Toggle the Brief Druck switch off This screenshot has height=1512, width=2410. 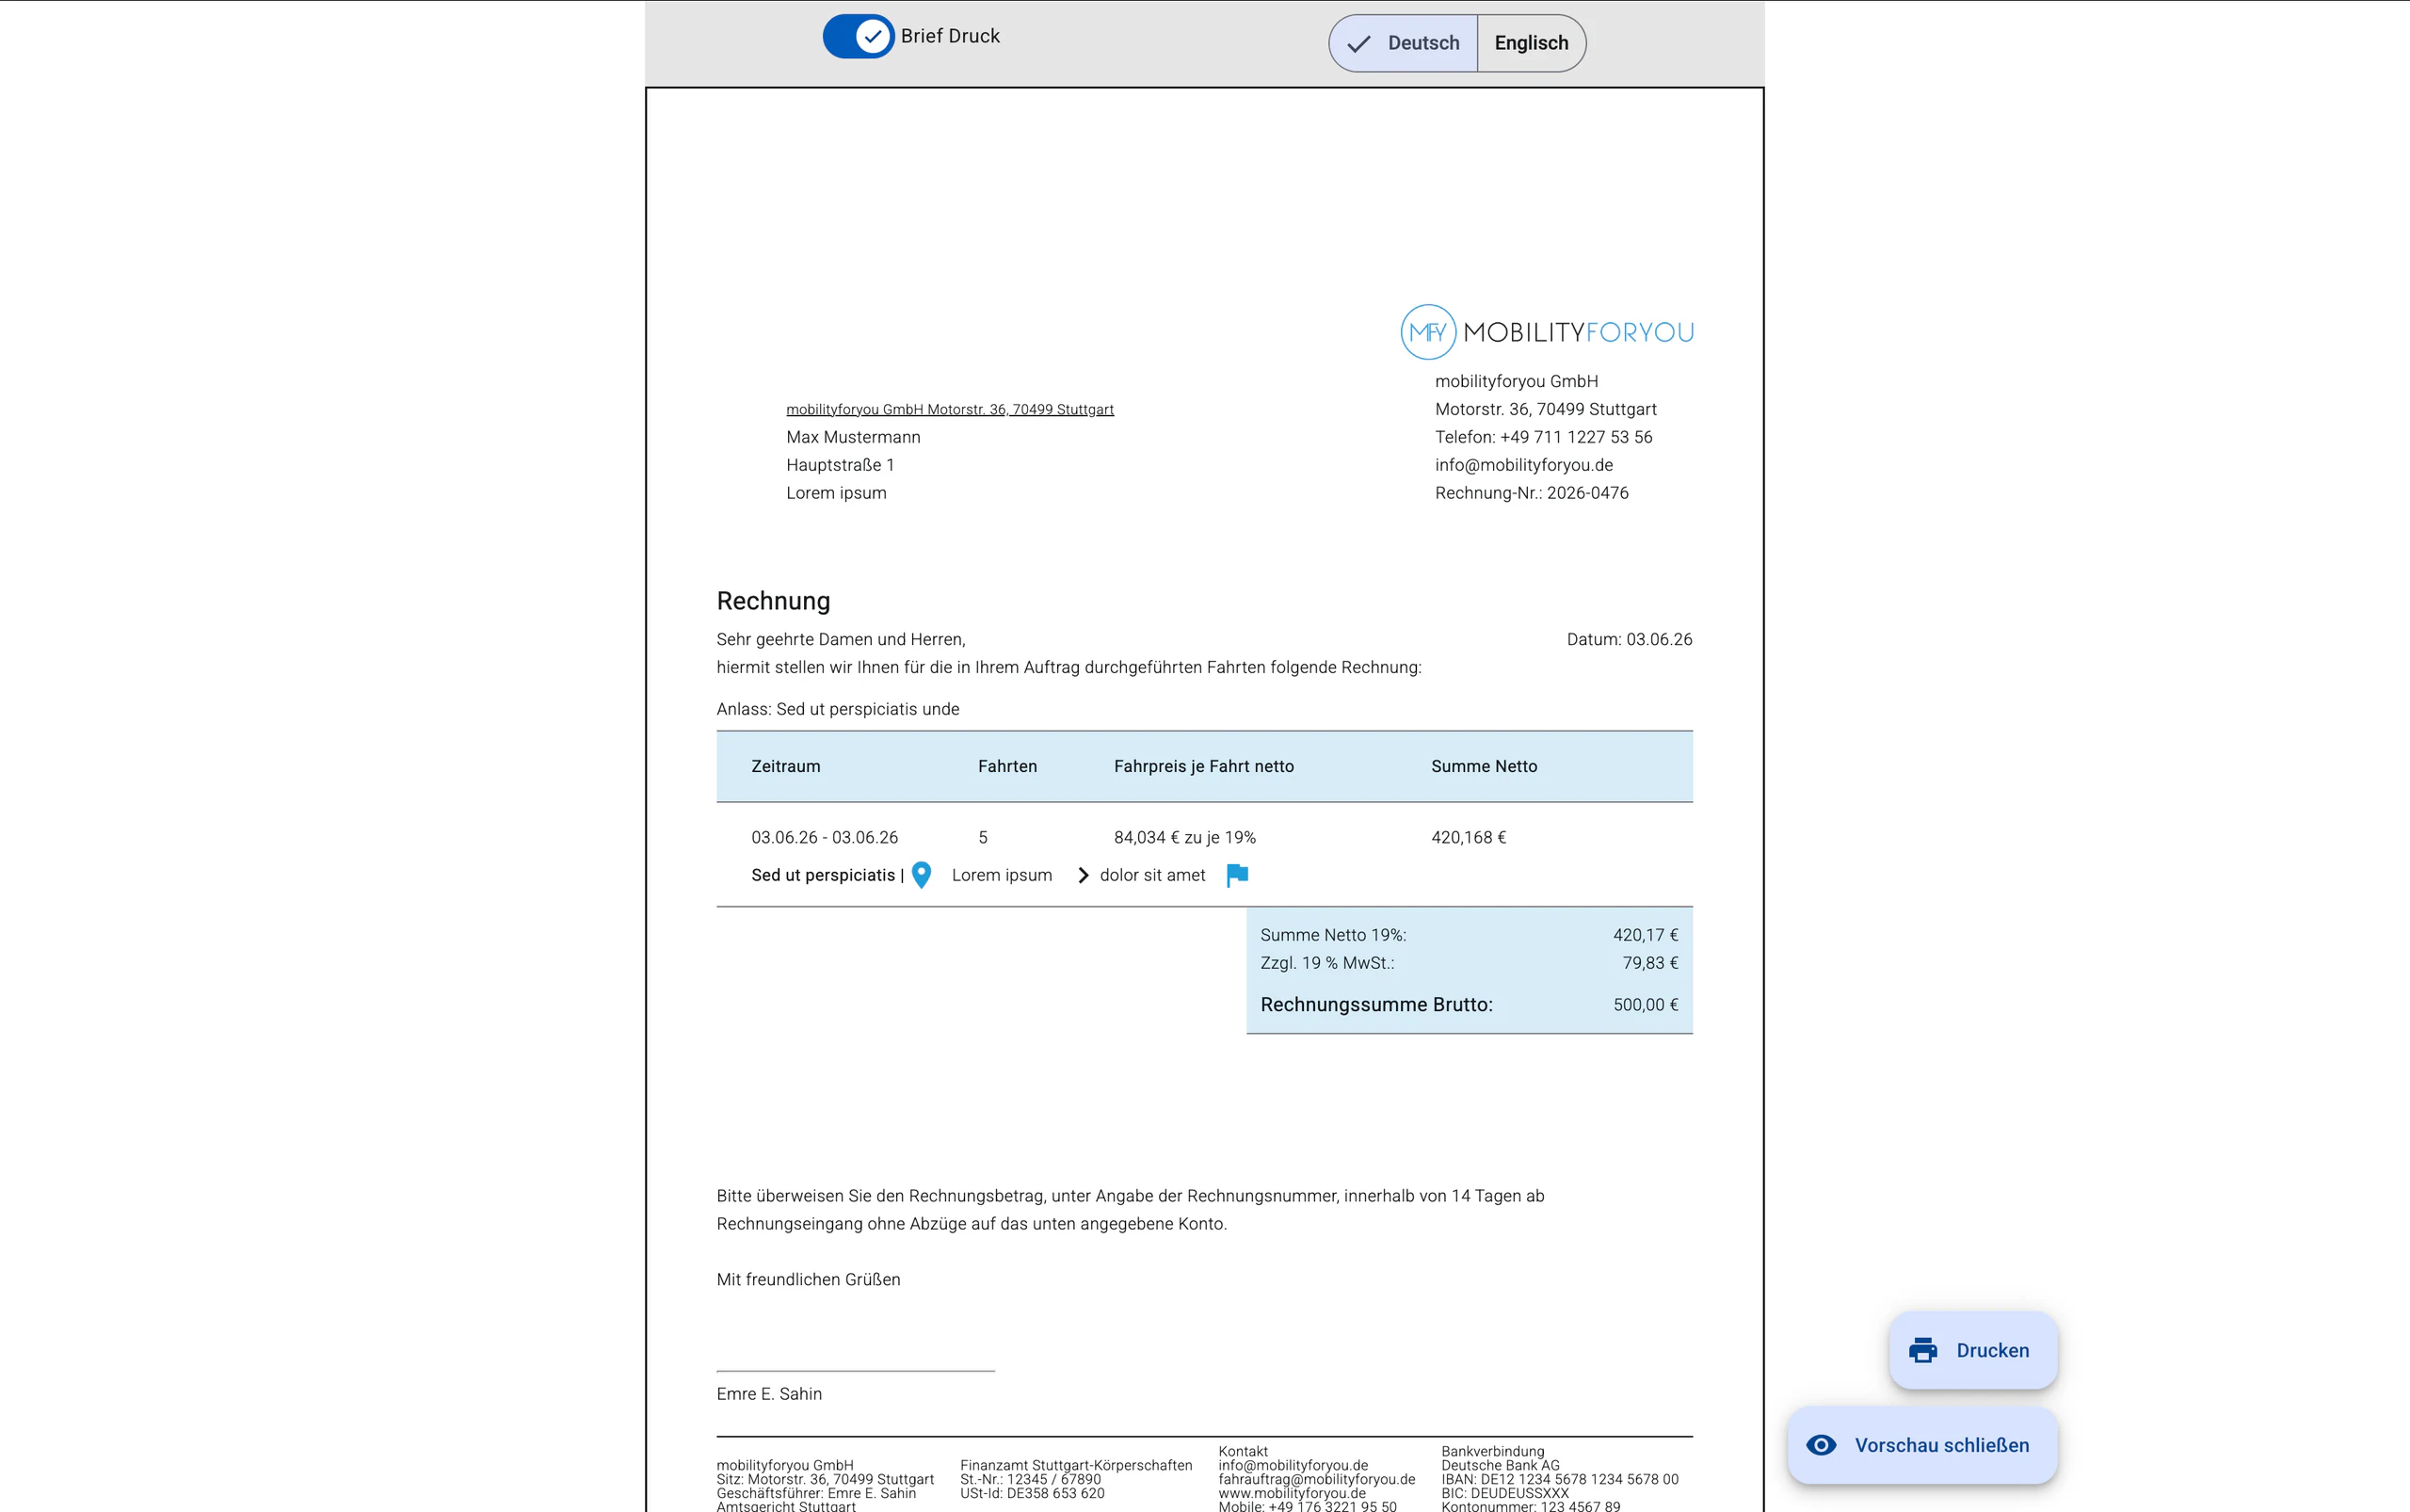point(858,36)
